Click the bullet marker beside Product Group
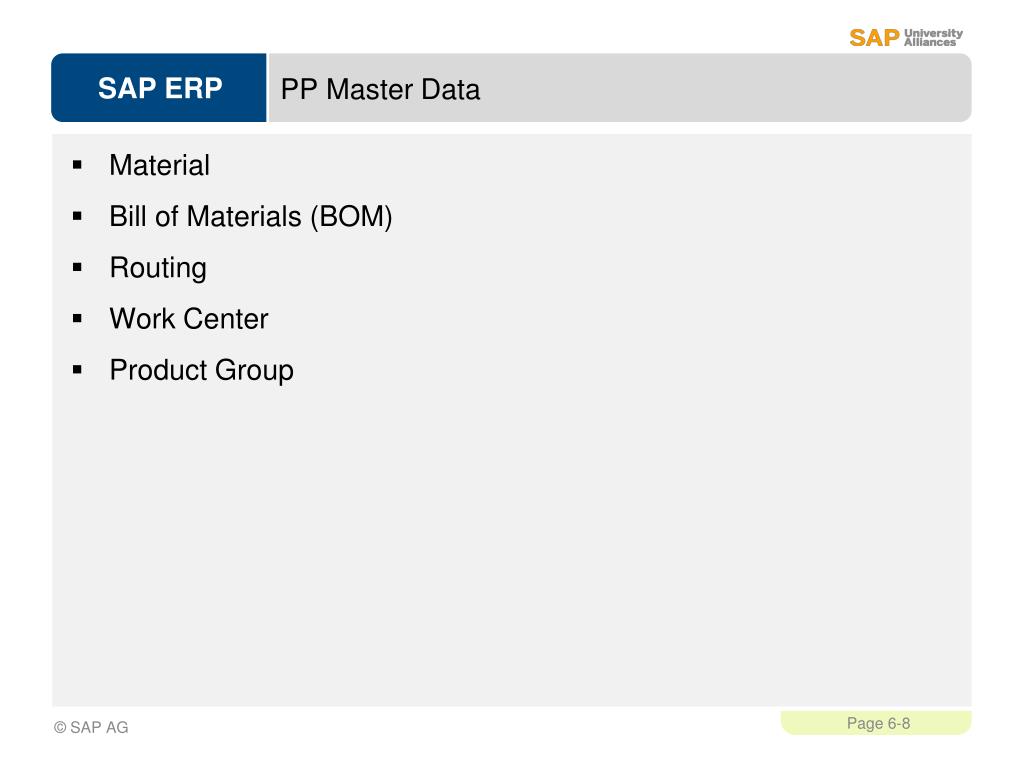Image resolution: width=1024 pixels, height=768 pixels. [x=78, y=370]
